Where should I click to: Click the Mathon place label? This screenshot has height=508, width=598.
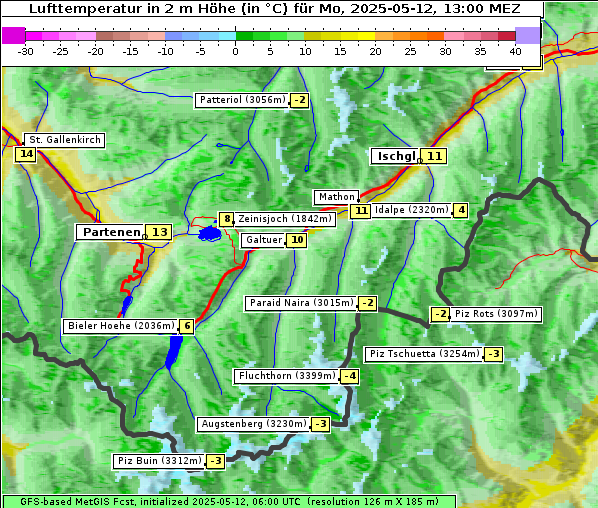(x=337, y=197)
